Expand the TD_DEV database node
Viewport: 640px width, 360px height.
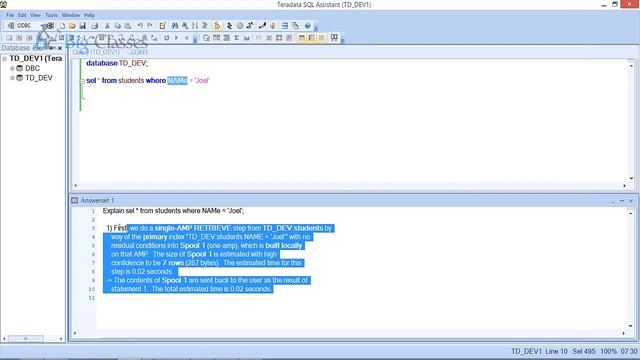click(x=12, y=78)
